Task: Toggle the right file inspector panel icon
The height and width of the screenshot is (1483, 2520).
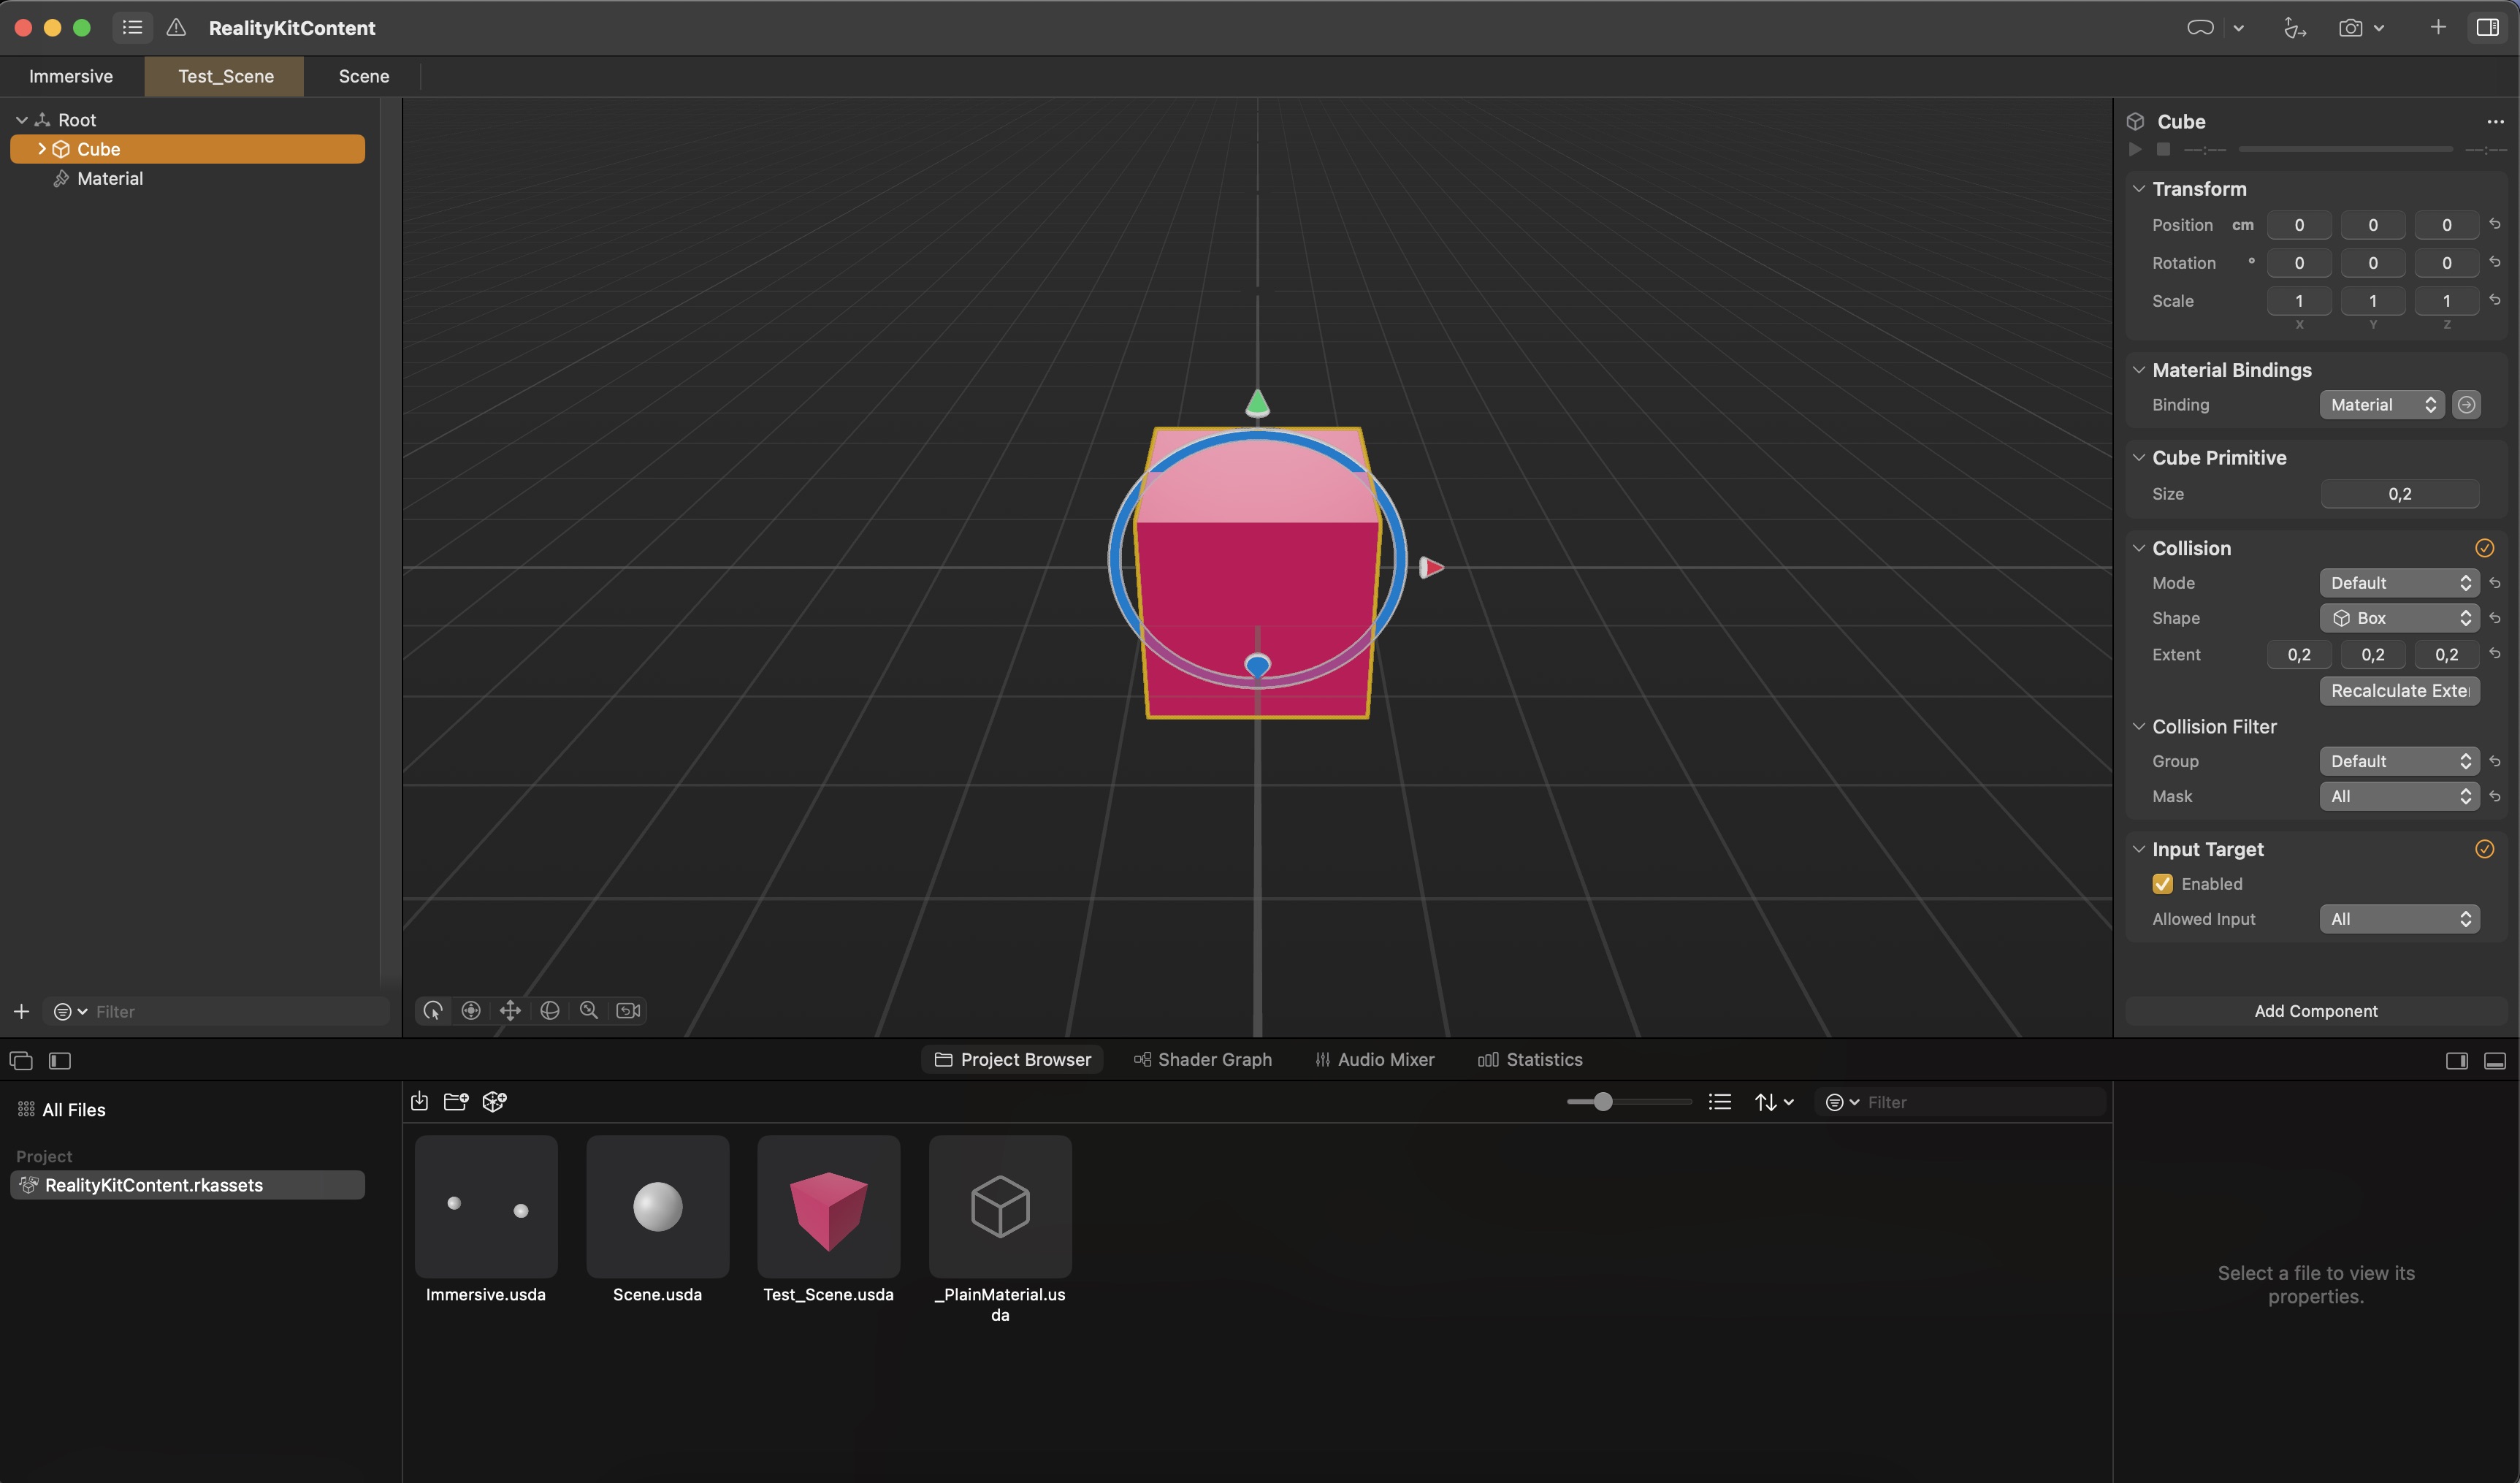Action: 2456,1060
